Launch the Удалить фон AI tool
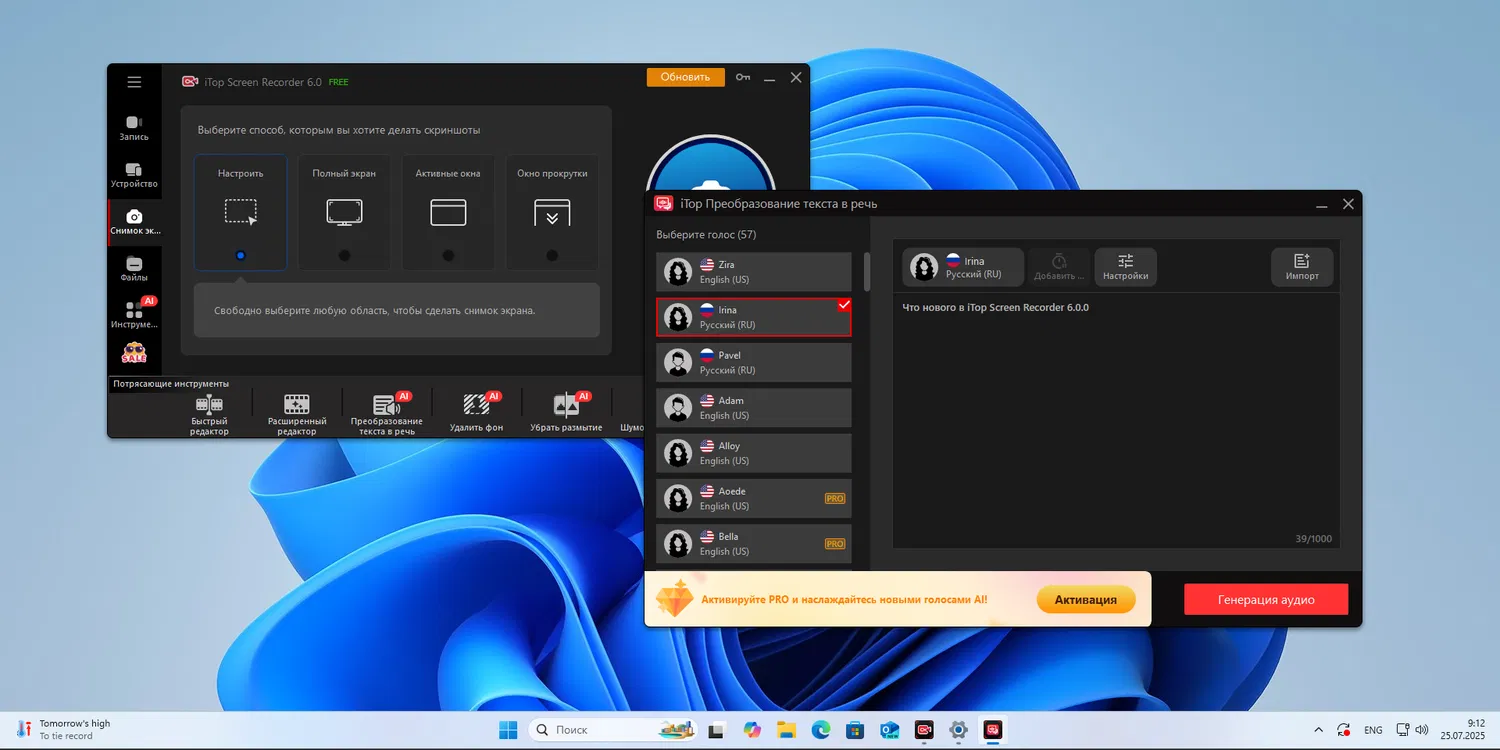 (476, 405)
